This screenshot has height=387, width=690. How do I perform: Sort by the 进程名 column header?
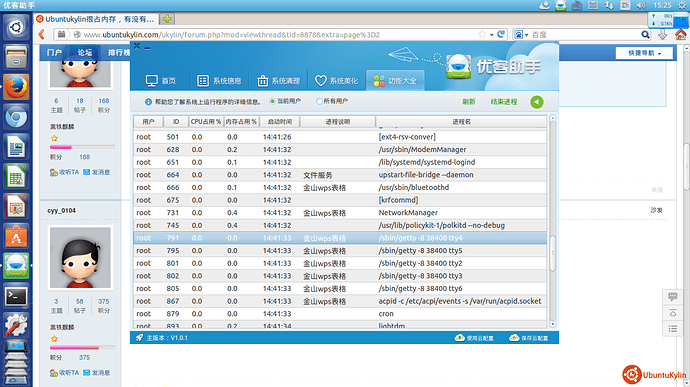(x=461, y=122)
